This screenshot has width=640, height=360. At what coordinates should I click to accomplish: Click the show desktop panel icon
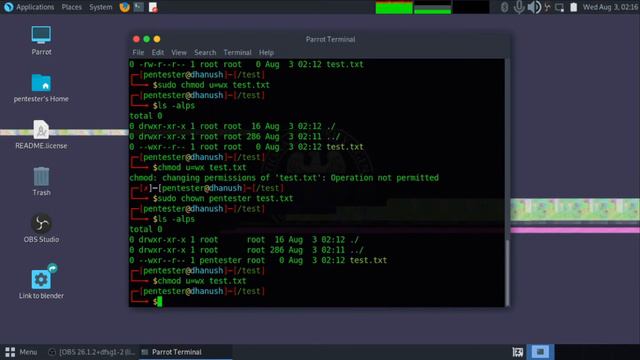pos(518,352)
